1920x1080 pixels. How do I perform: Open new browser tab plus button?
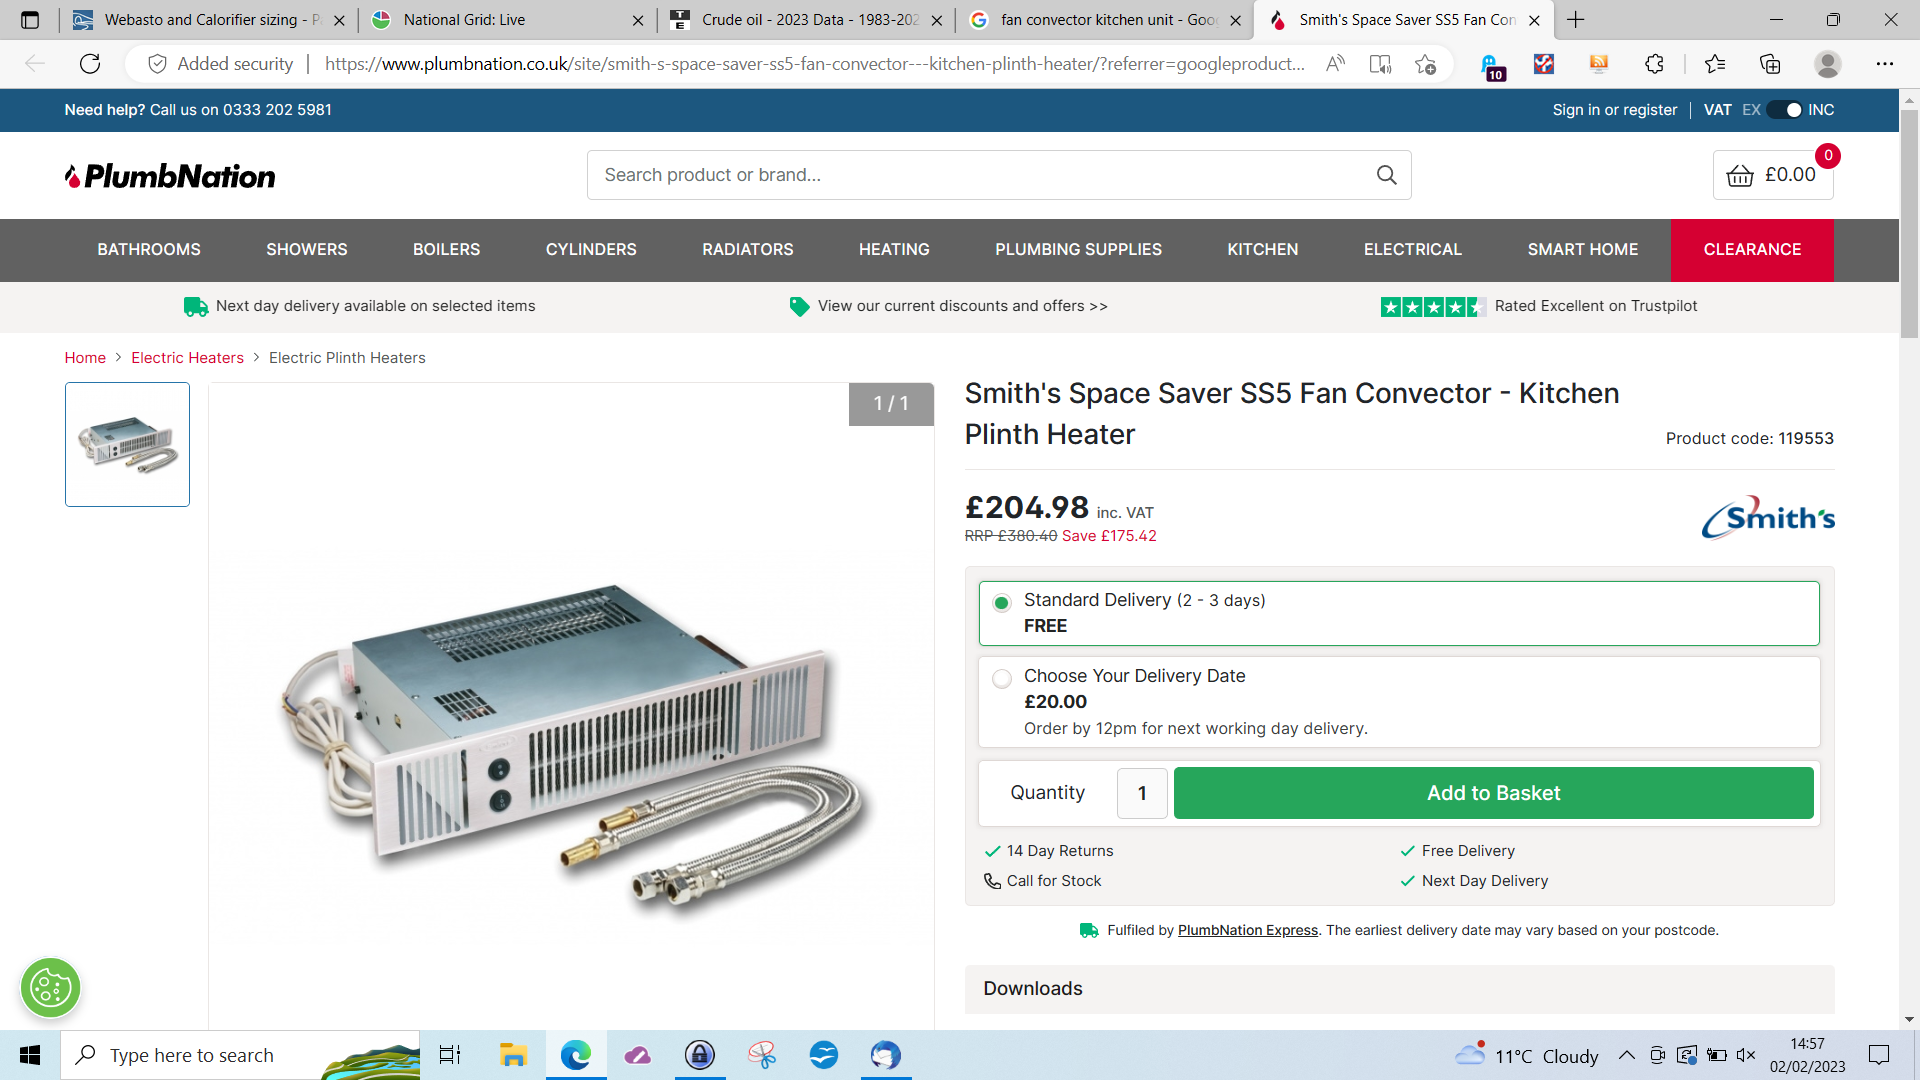click(1576, 20)
